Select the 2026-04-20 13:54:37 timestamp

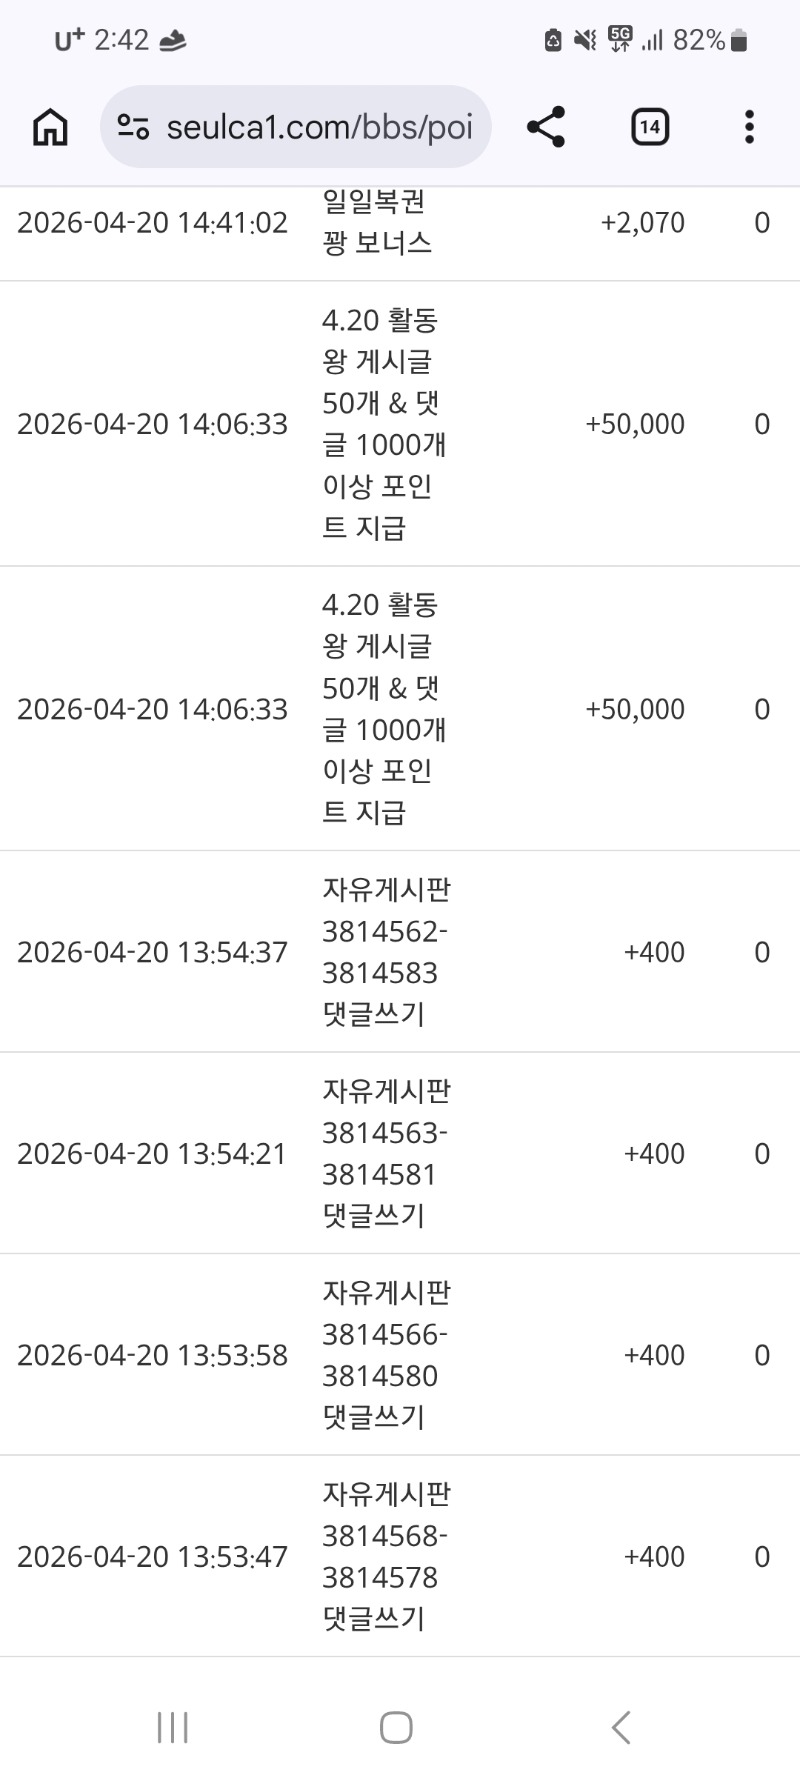[152, 952]
